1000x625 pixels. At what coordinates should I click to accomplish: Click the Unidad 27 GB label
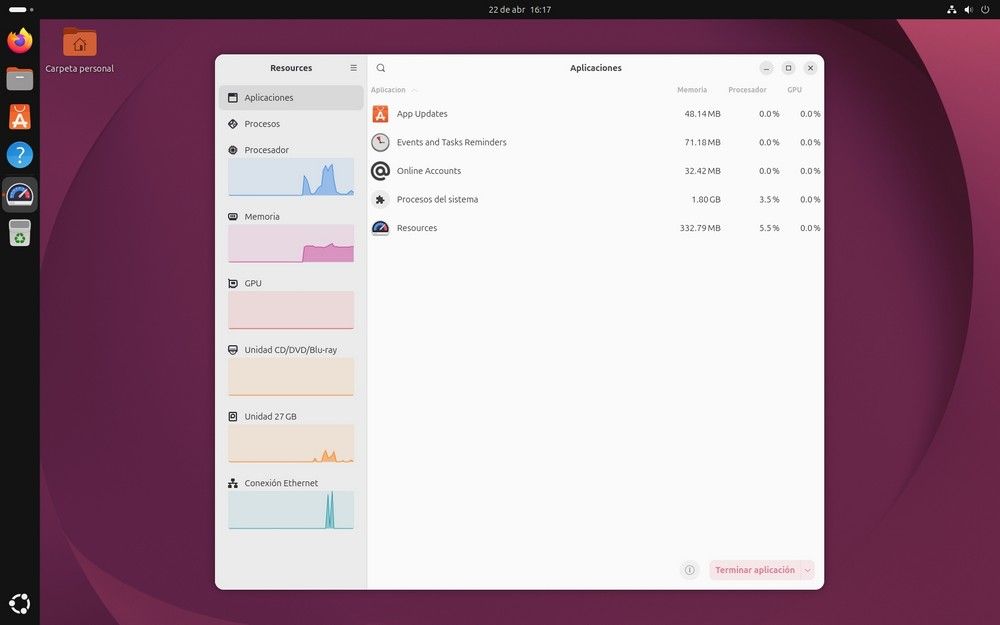pyautogui.click(x=270, y=416)
